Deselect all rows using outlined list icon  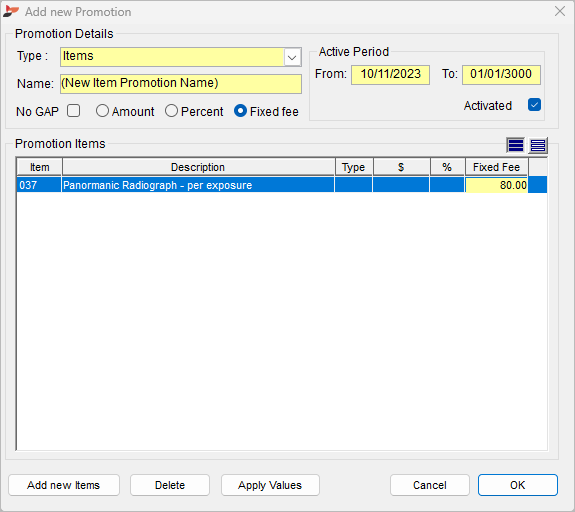pyautogui.click(x=538, y=145)
